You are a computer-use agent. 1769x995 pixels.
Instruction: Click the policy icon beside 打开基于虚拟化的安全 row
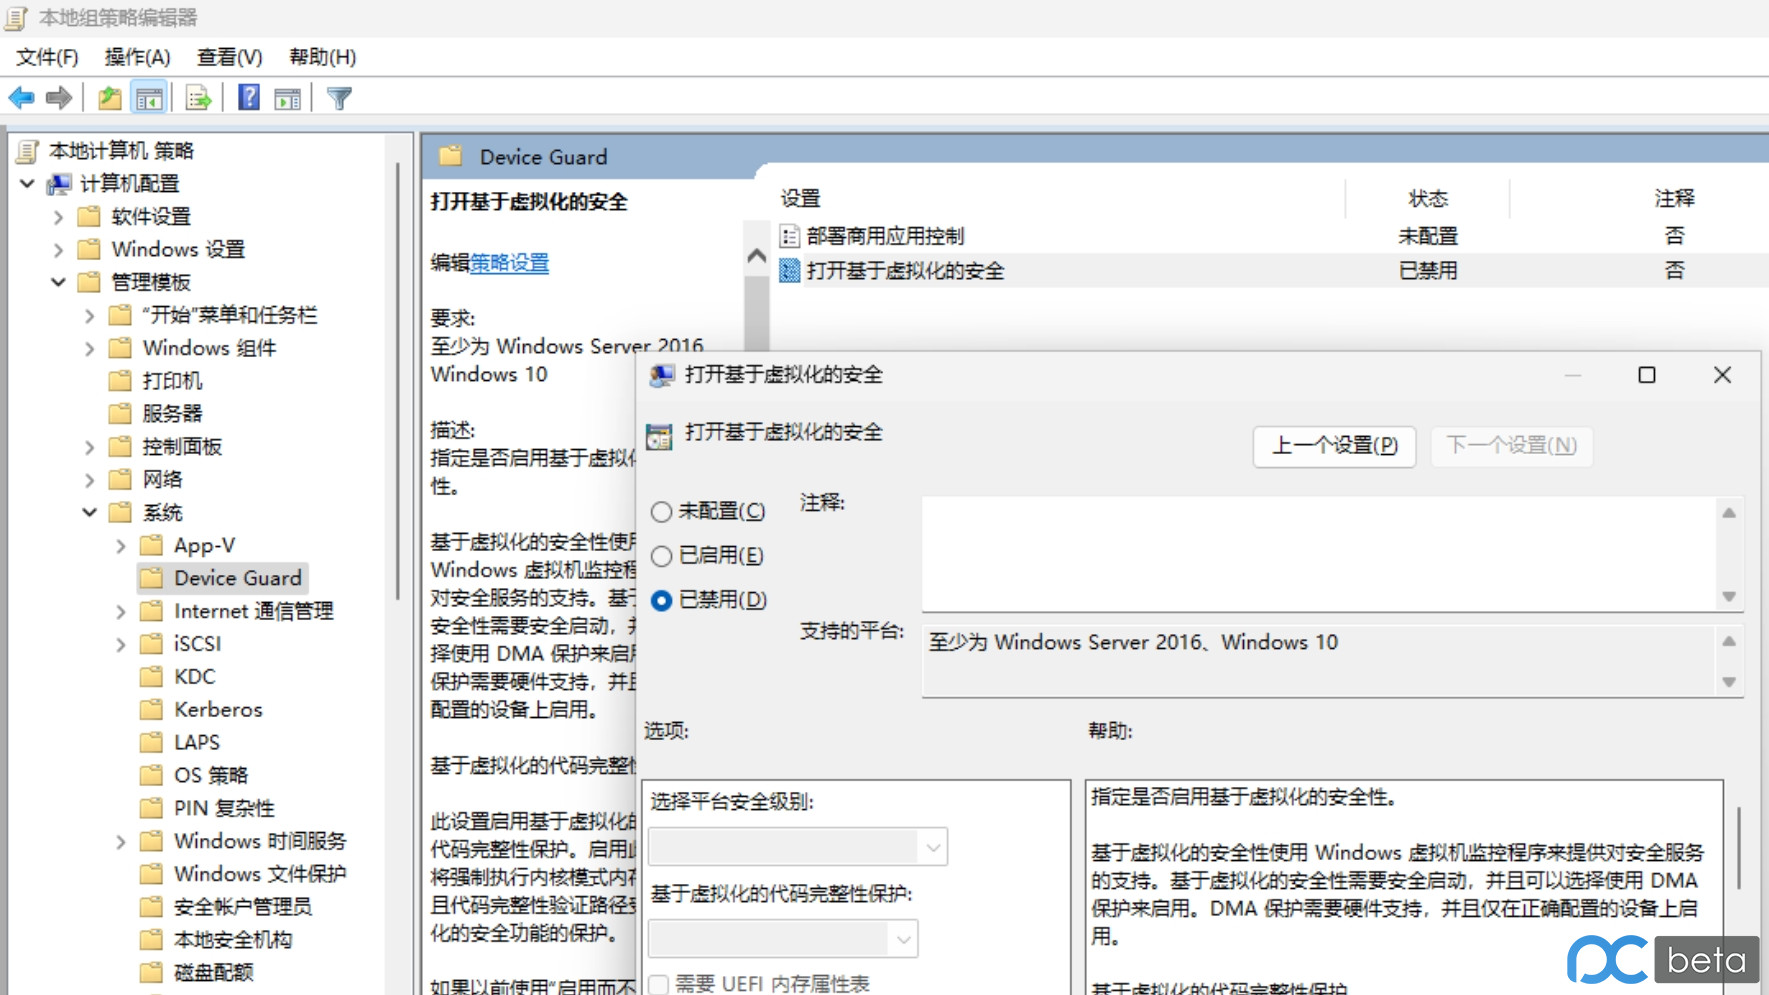tap(789, 270)
